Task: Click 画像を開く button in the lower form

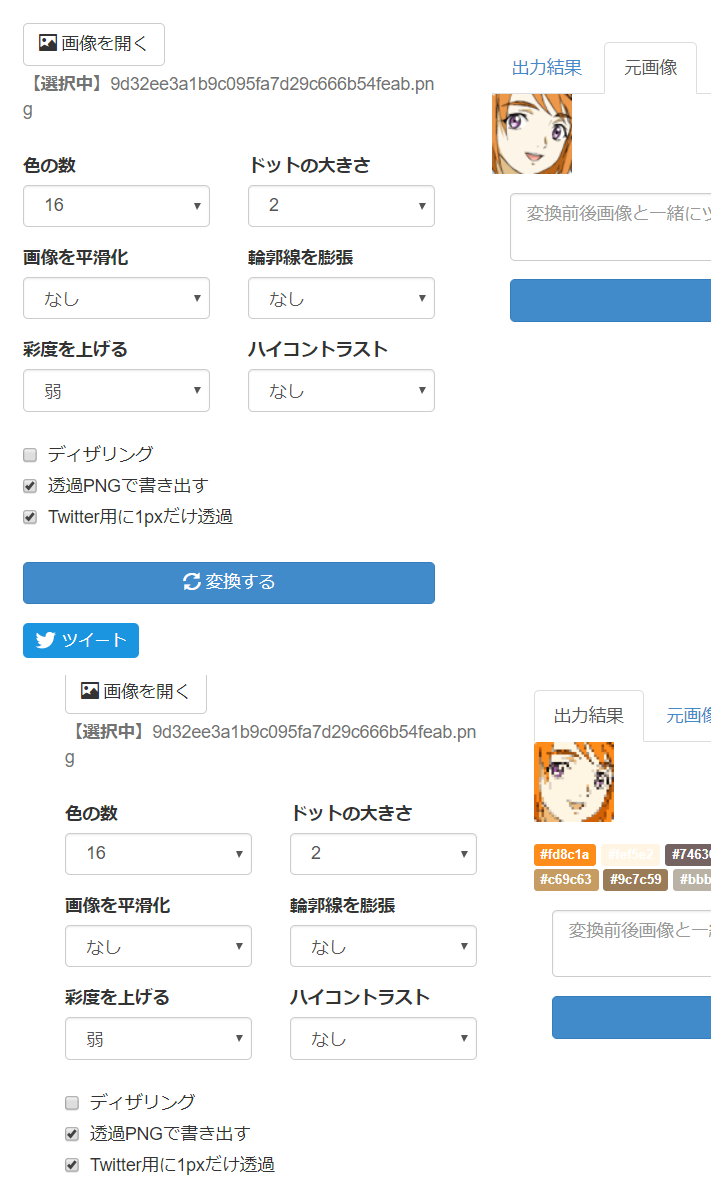Action: pyautogui.click(x=136, y=692)
